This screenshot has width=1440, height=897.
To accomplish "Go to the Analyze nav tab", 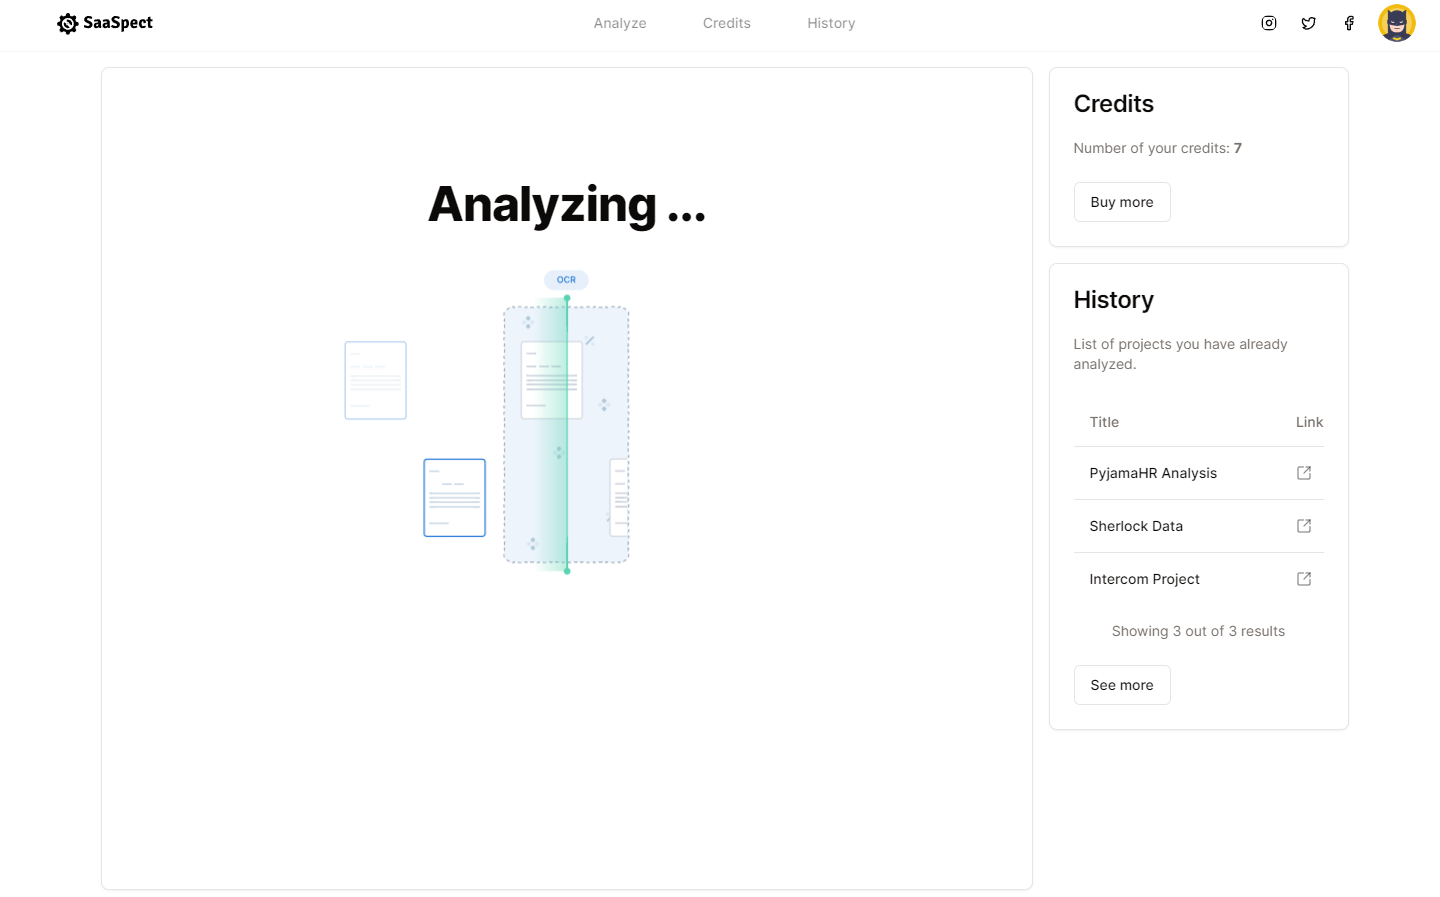I will 620,23.
